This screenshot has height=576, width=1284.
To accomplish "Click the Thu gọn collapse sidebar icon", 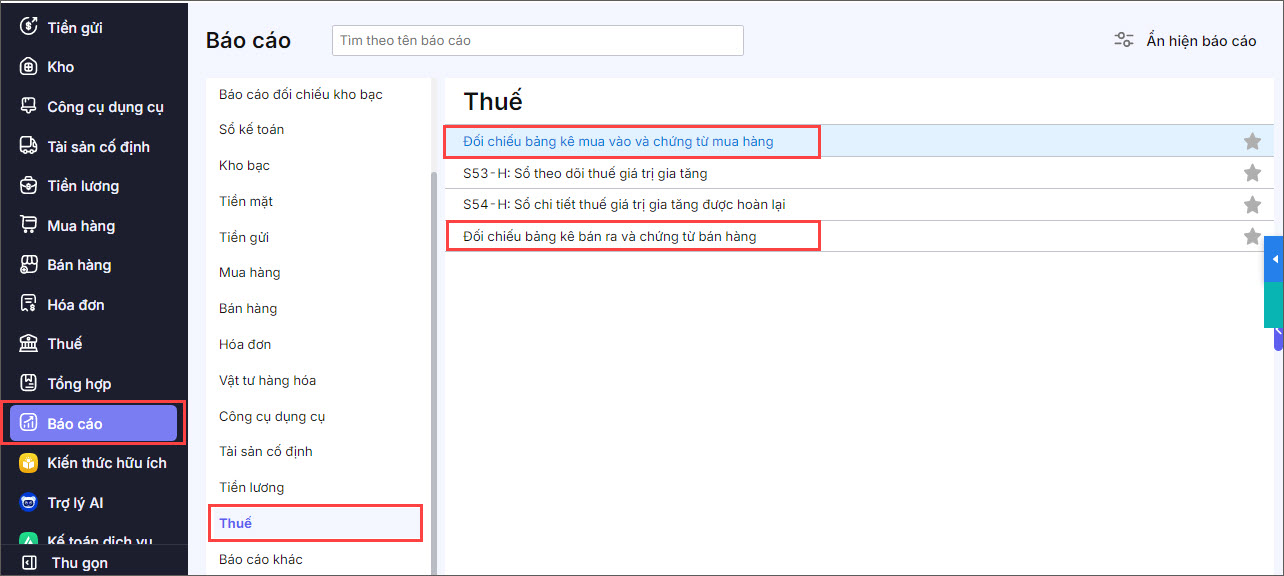I will pos(29,562).
